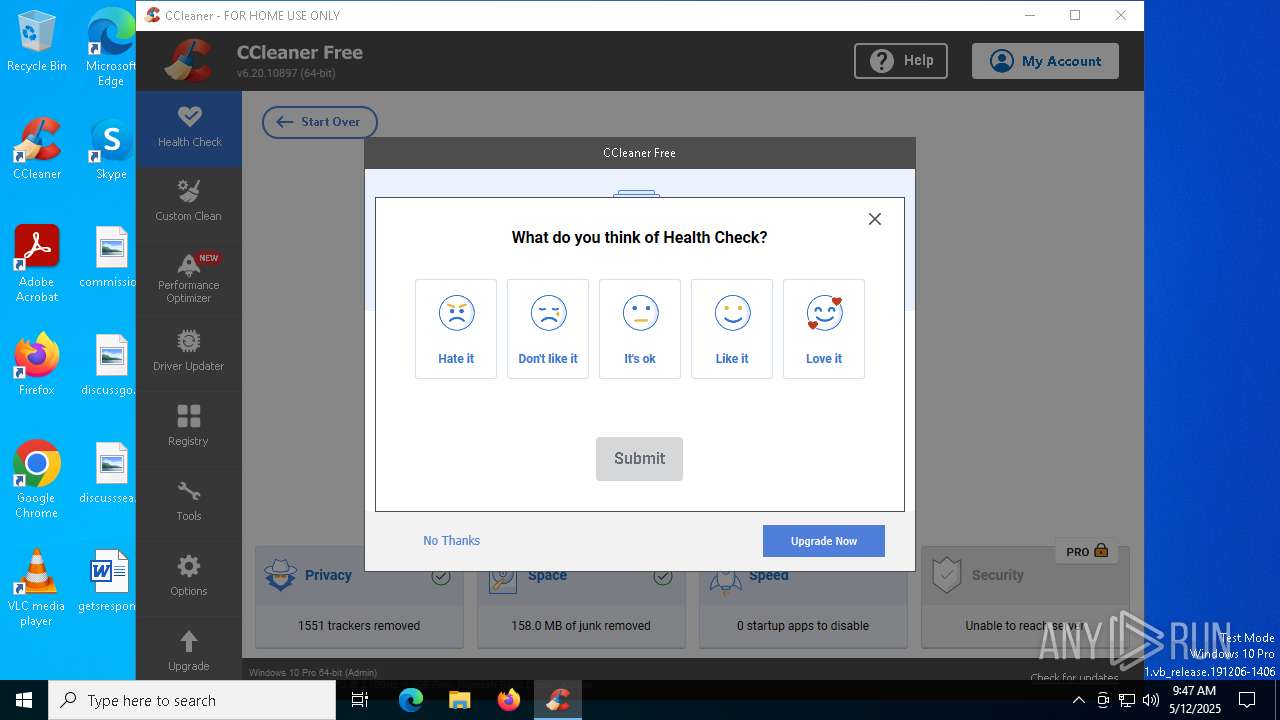Viewport: 1280px width, 720px height.
Task: Click '1551 trackers removed' text
Action: tap(359, 626)
